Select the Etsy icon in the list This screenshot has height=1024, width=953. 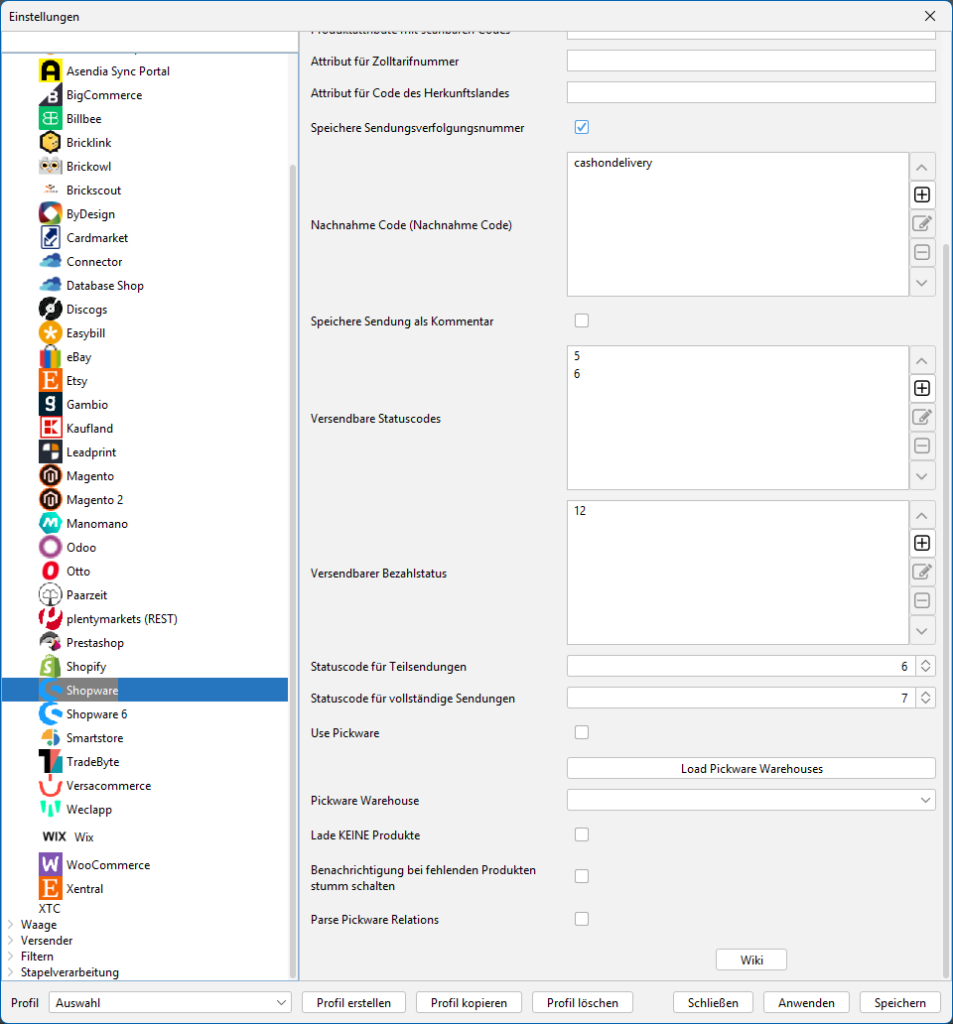tap(50, 381)
